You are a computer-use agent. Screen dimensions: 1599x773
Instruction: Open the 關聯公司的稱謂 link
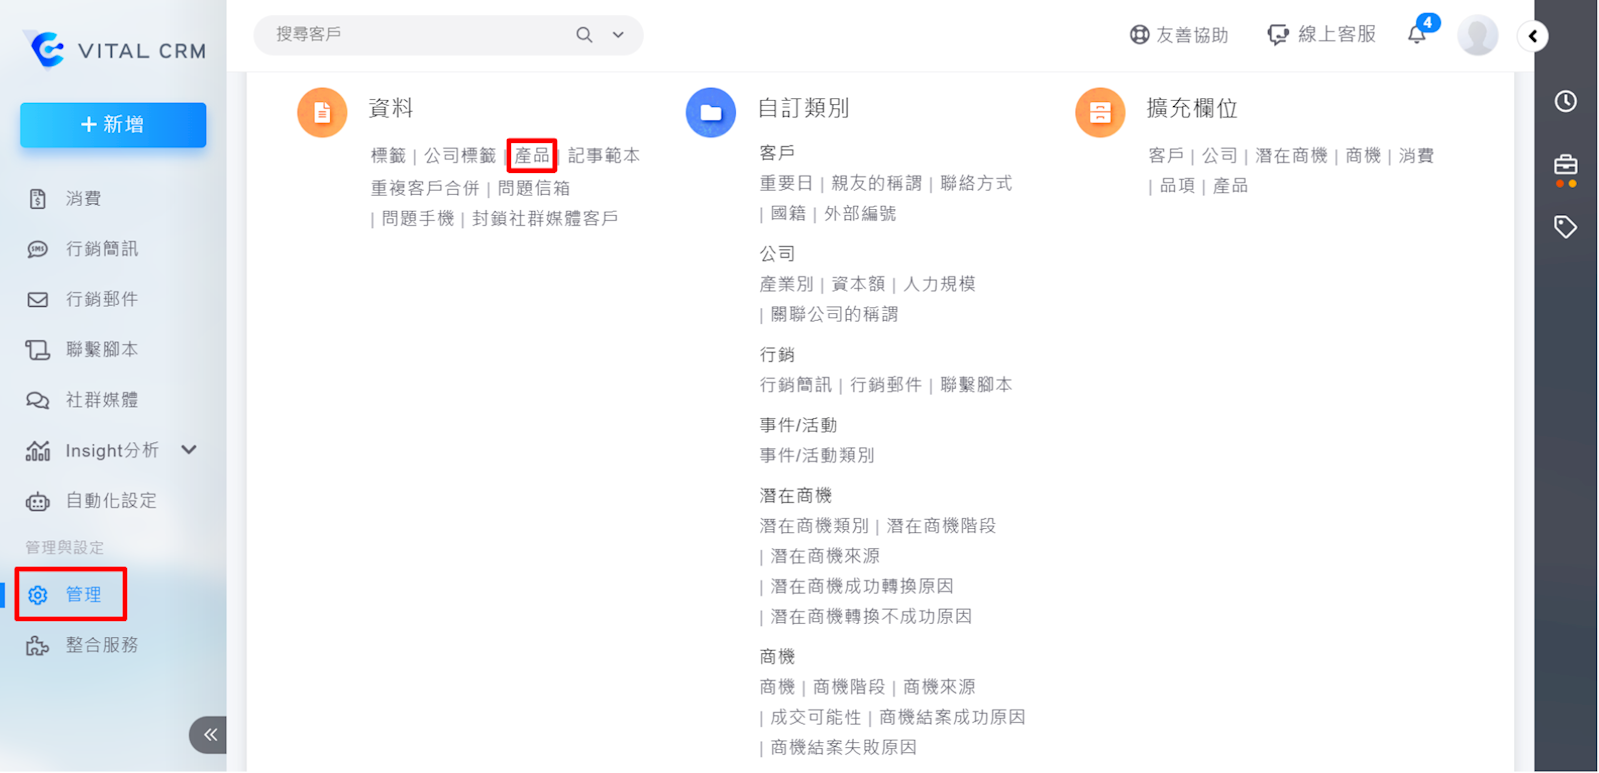tap(834, 314)
